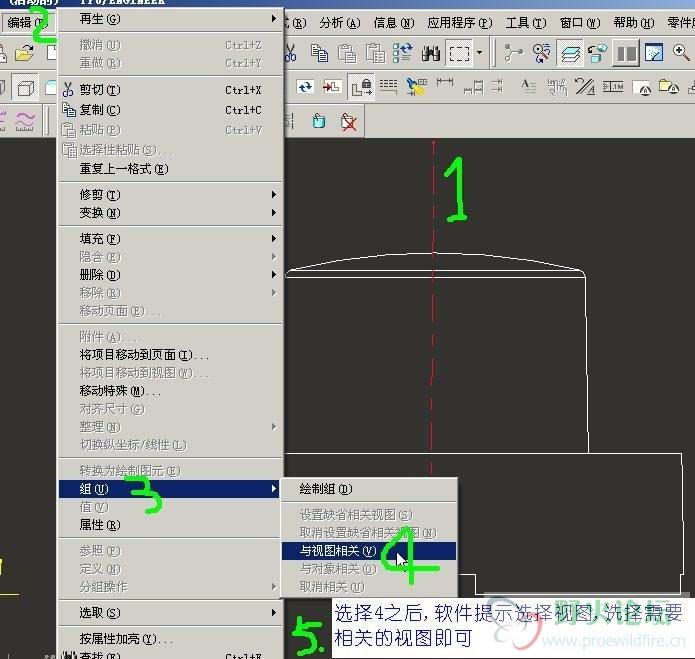Open the 帮助(H) menu
Image resolution: width=695 pixels, height=659 pixels.
[x=634, y=23]
